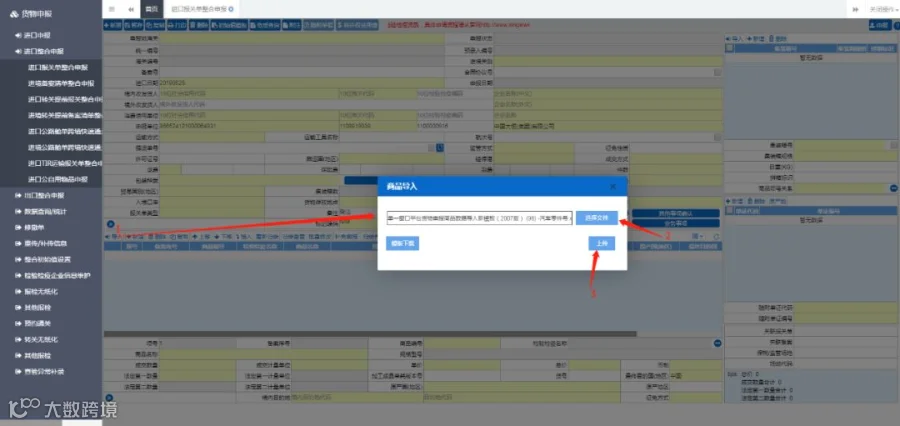Click the 货物申报 cloud header icon
This screenshot has width=900, height=426.
click(15, 14)
